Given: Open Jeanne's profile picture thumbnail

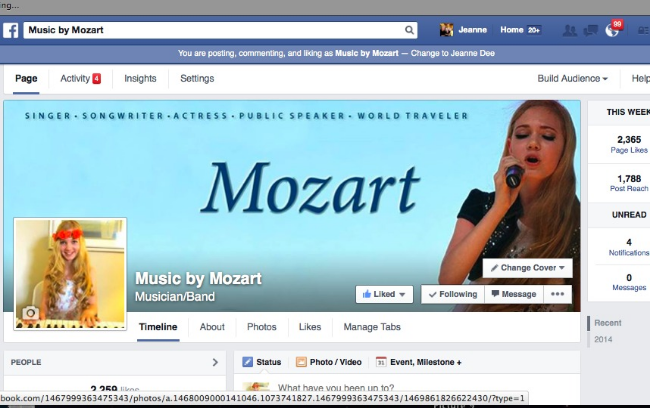Looking at the screenshot, I should coord(446,30).
